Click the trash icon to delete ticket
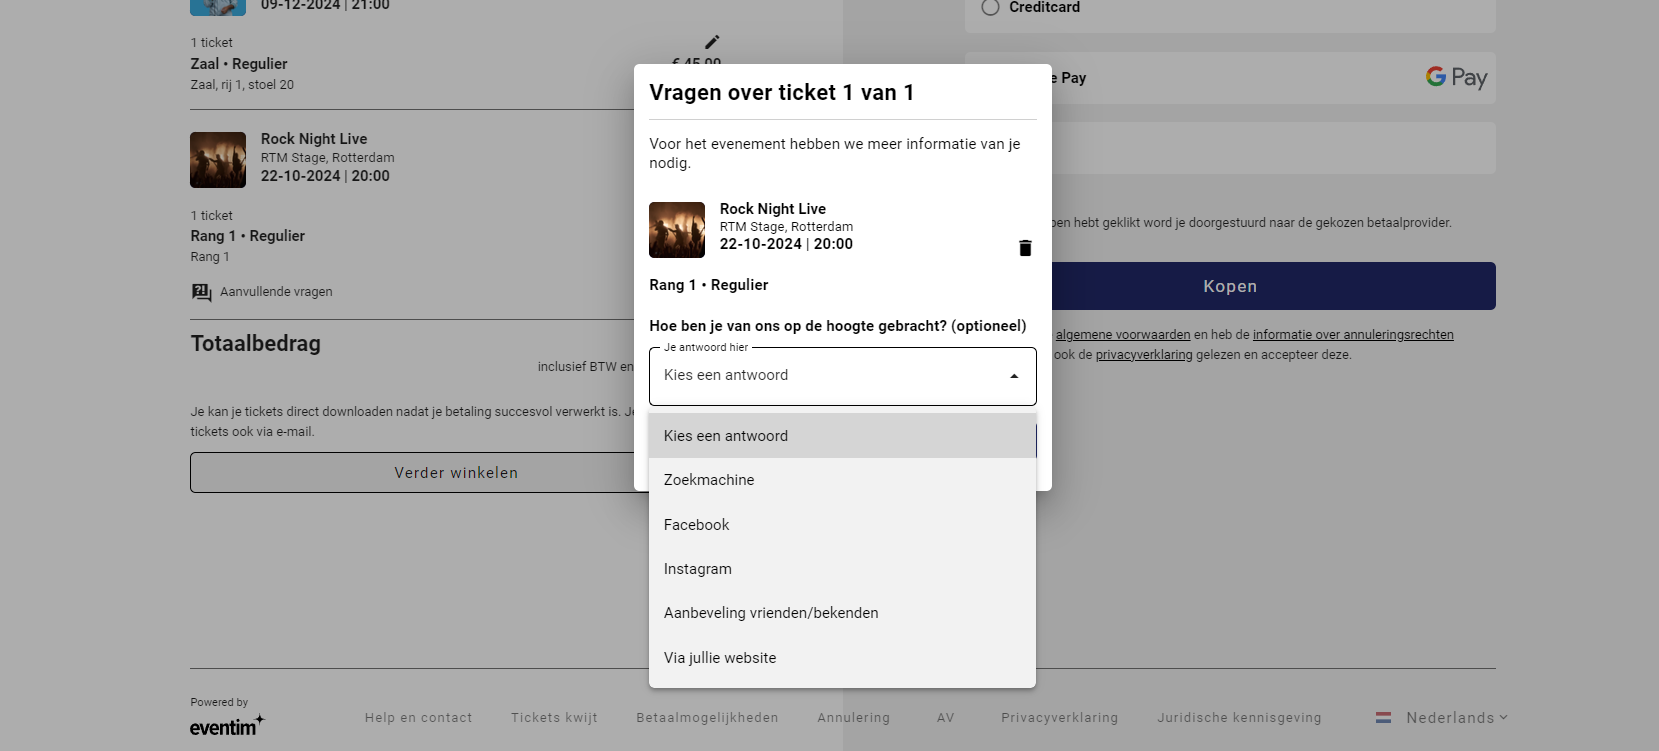 click(x=1024, y=248)
